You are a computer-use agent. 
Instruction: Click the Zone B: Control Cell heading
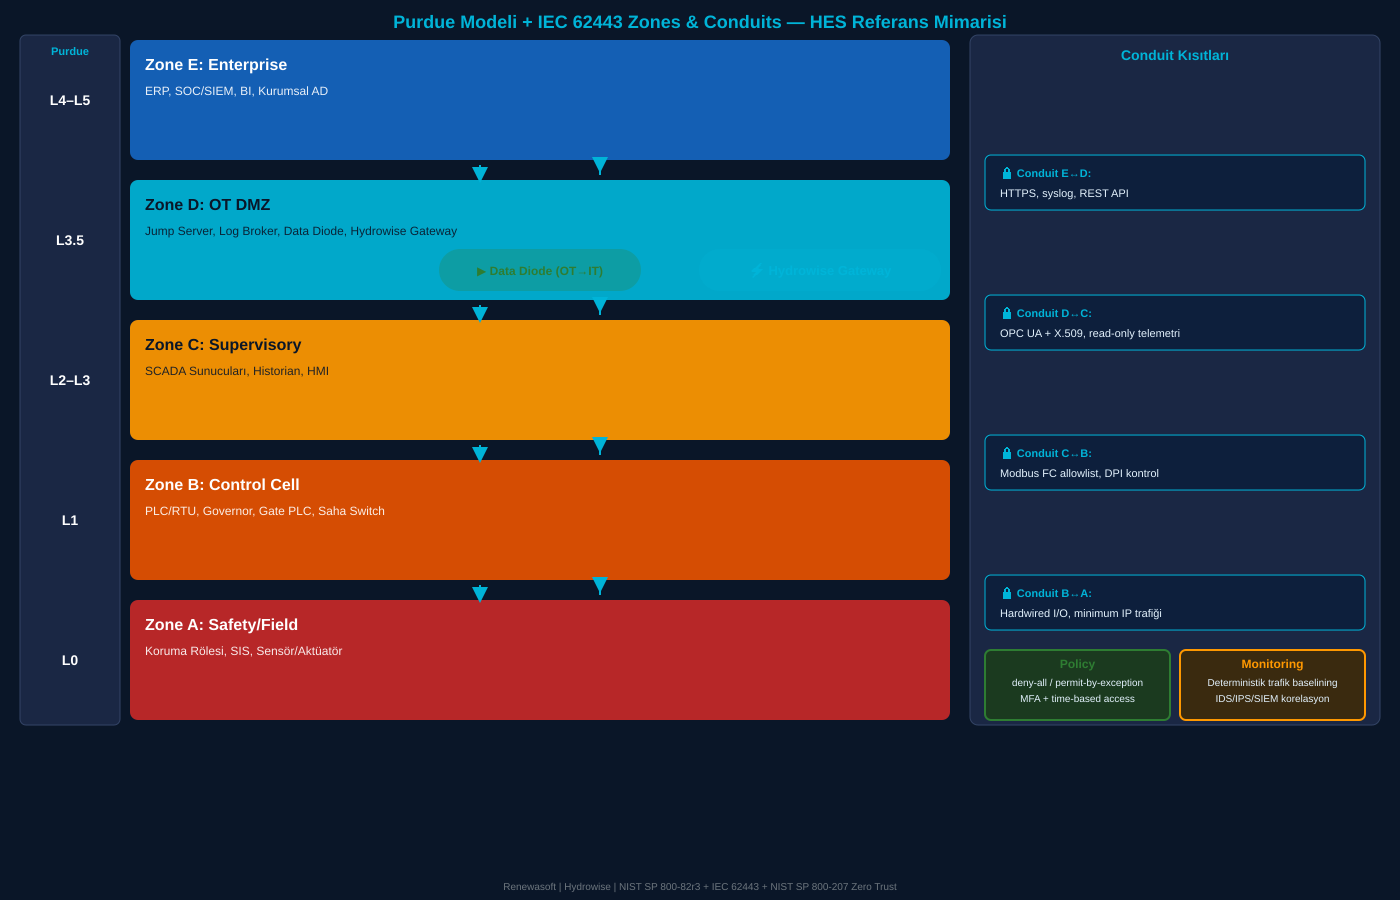pos(222,485)
